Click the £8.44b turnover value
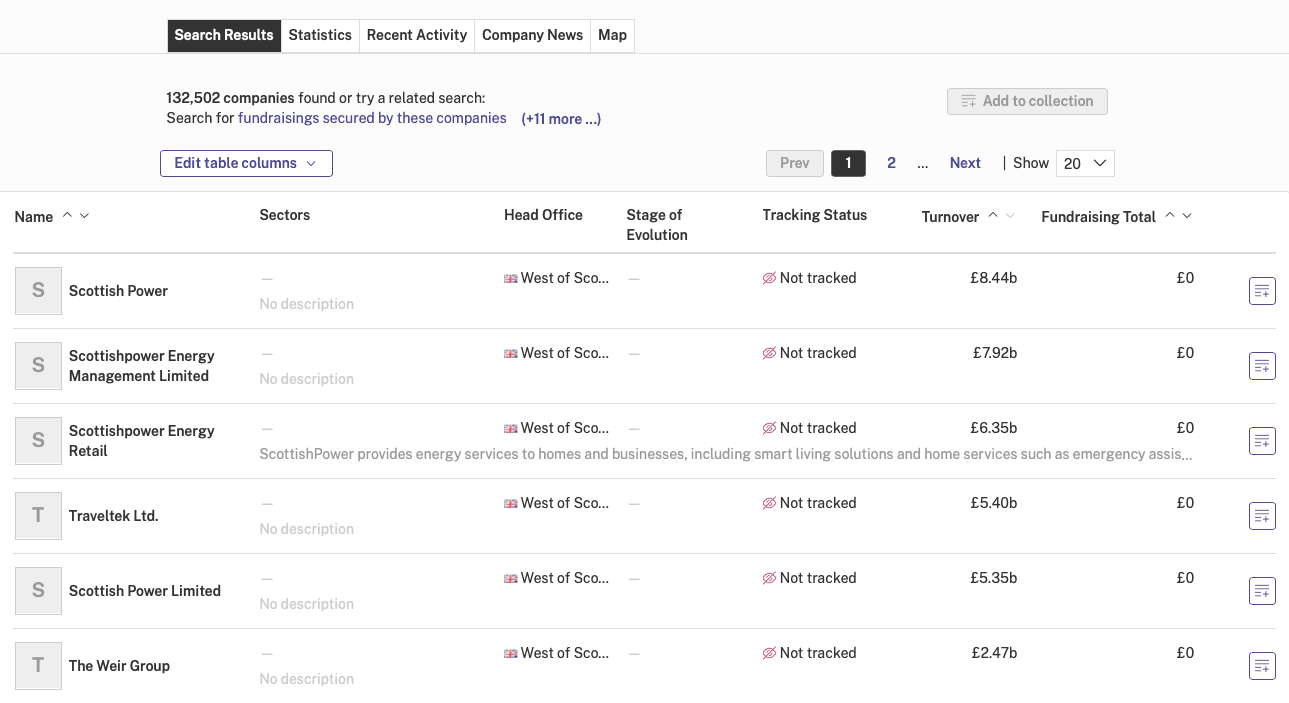 click(993, 278)
